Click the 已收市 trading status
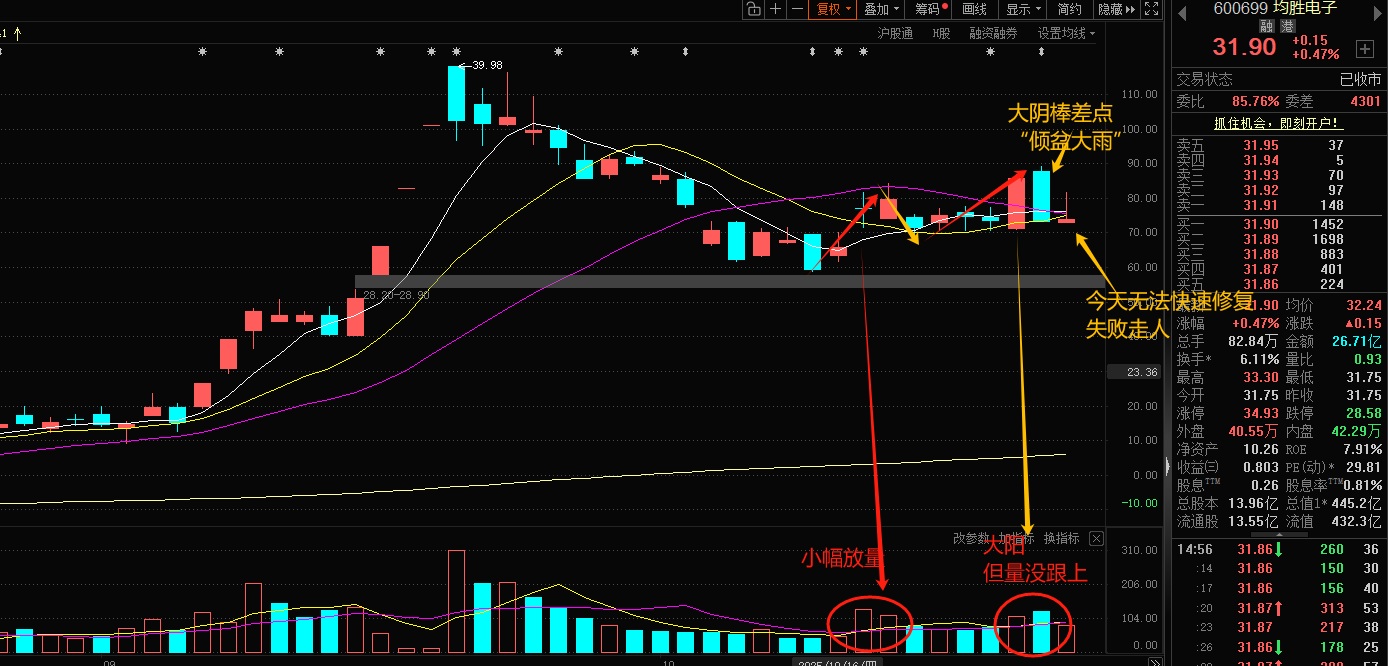The height and width of the screenshot is (666, 1388). point(1361,79)
